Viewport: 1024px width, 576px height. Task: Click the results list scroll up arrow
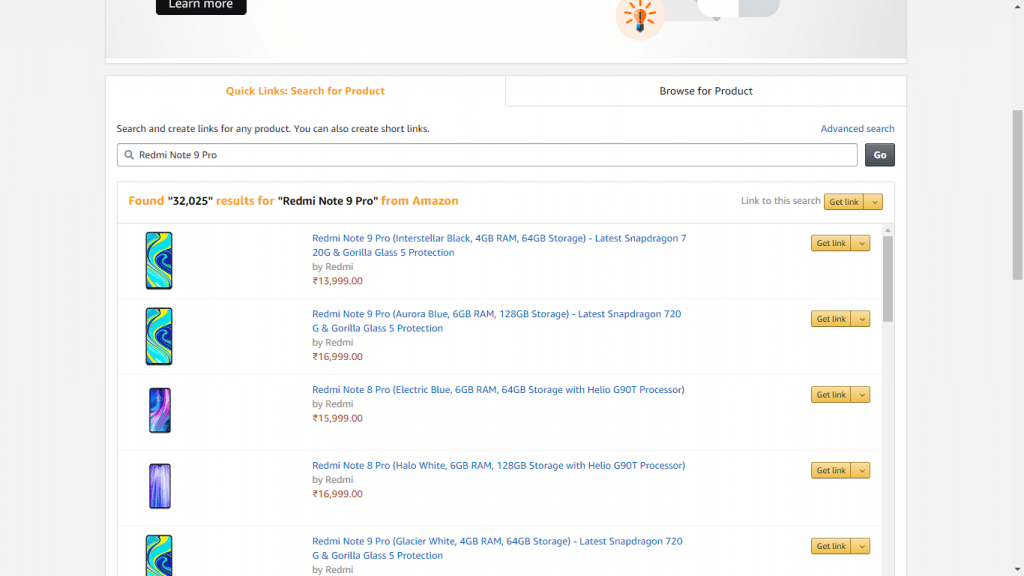pyautogui.click(x=888, y=231)
